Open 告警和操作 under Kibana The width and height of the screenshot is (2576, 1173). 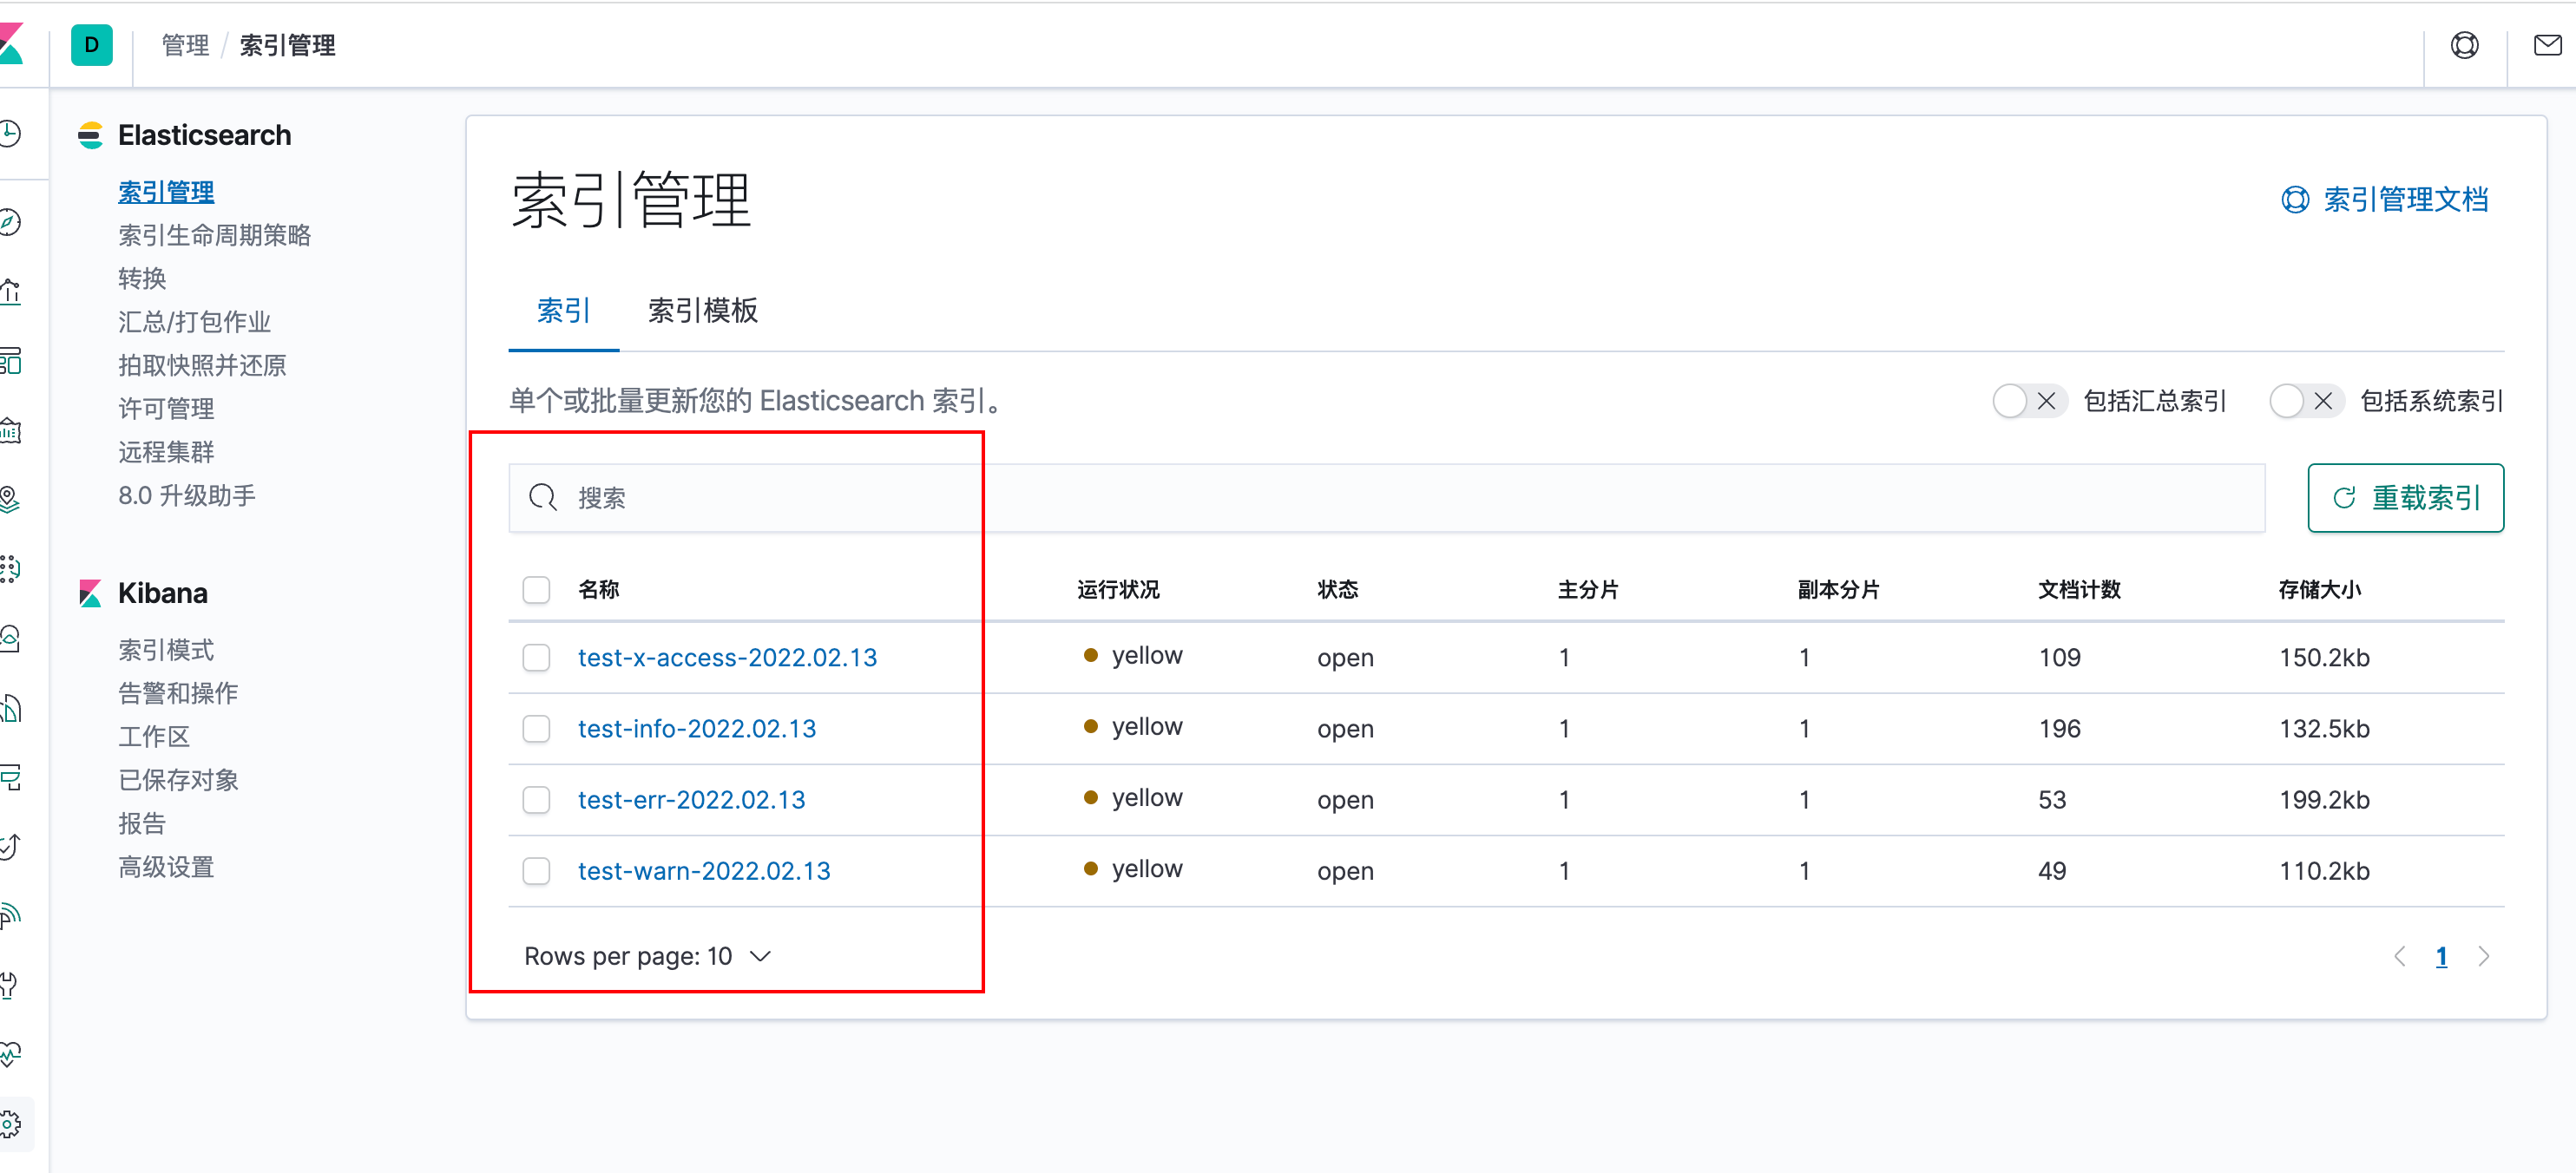(178, 693)
